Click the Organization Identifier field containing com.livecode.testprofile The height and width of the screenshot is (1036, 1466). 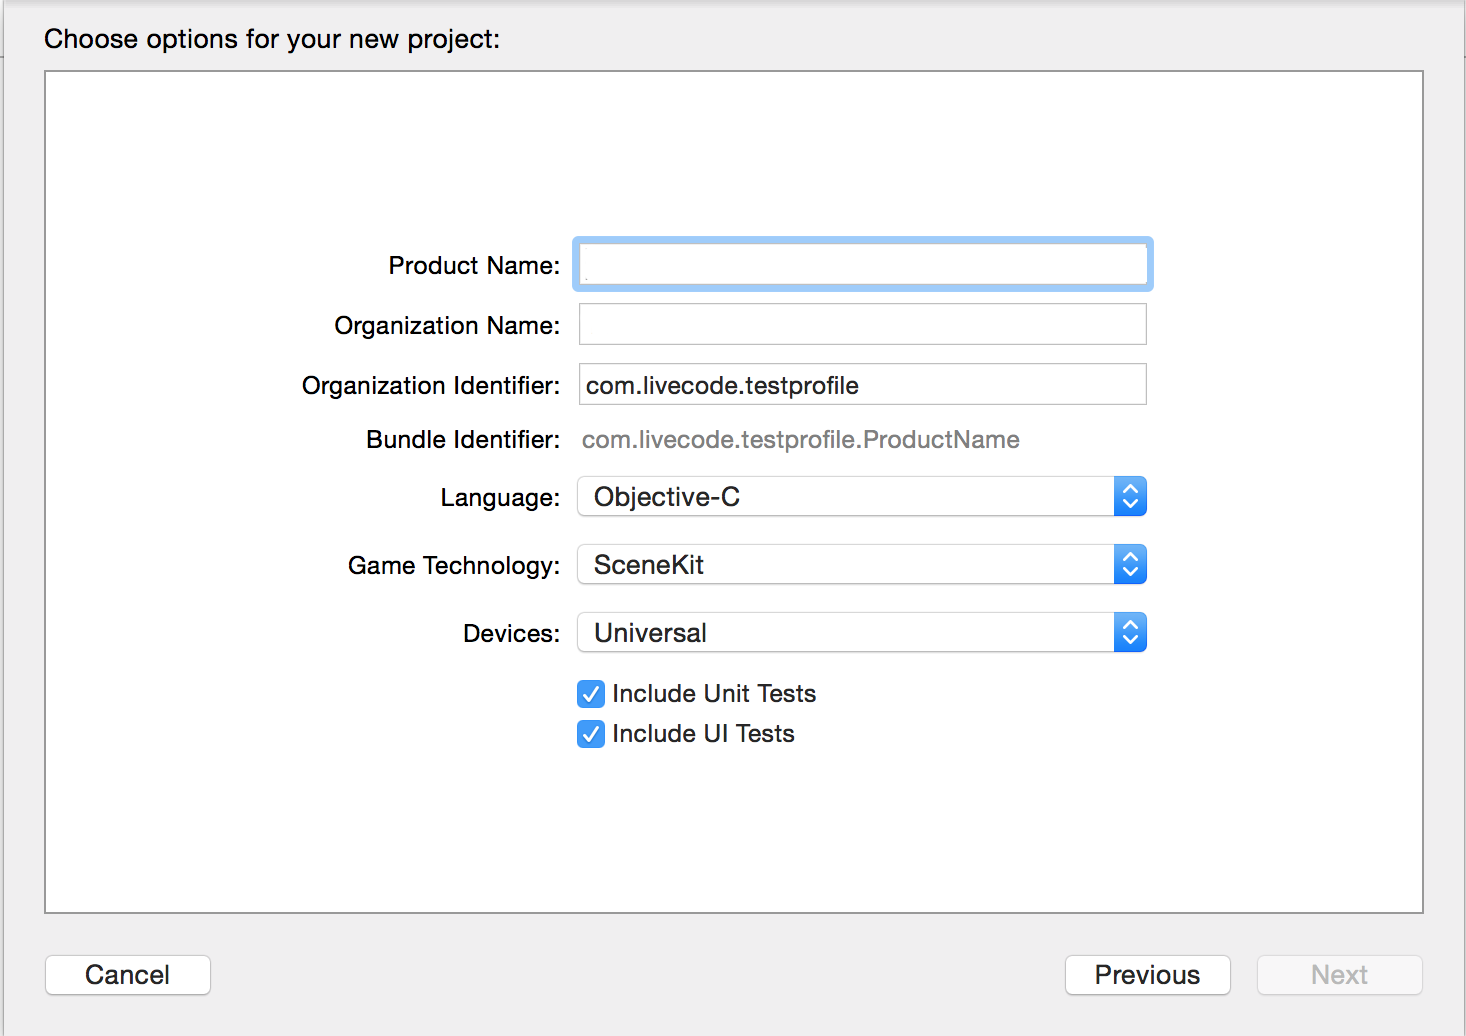(x=862, y=385)
